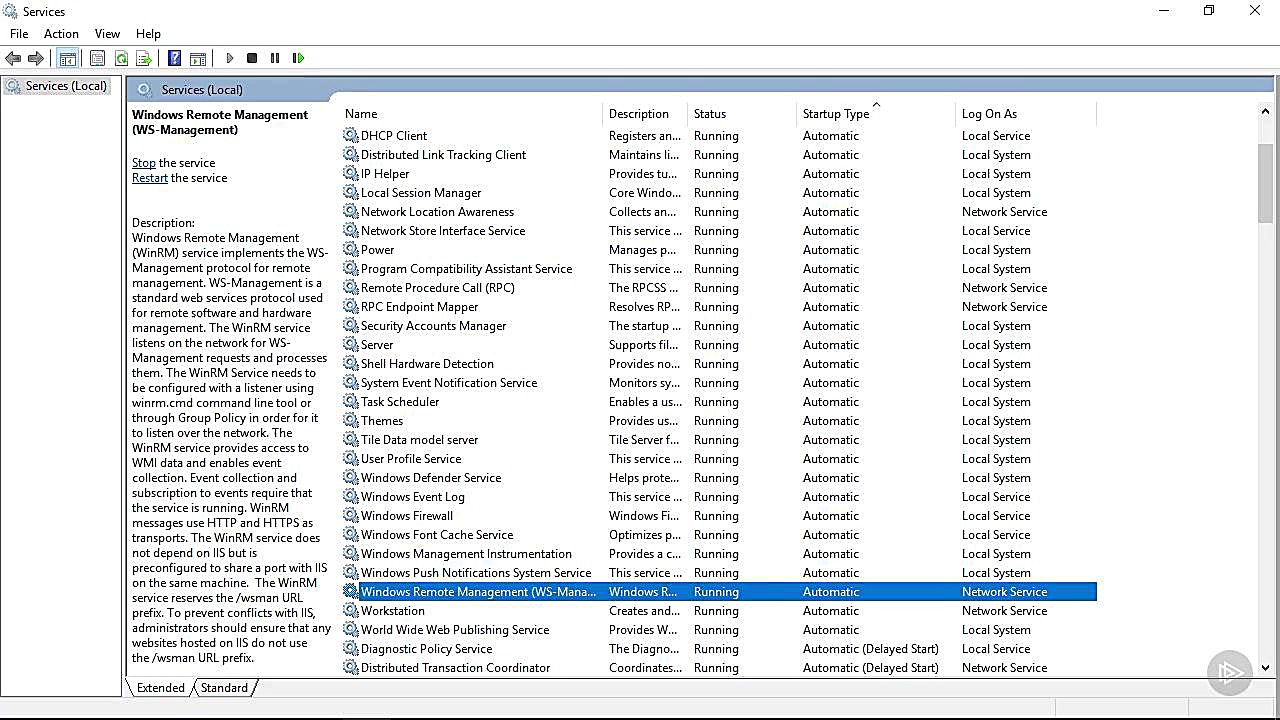Toggle Show/Hide Action Pane icon
Viewport: 1280px width, 720px height.
click(x=198, y=58)
